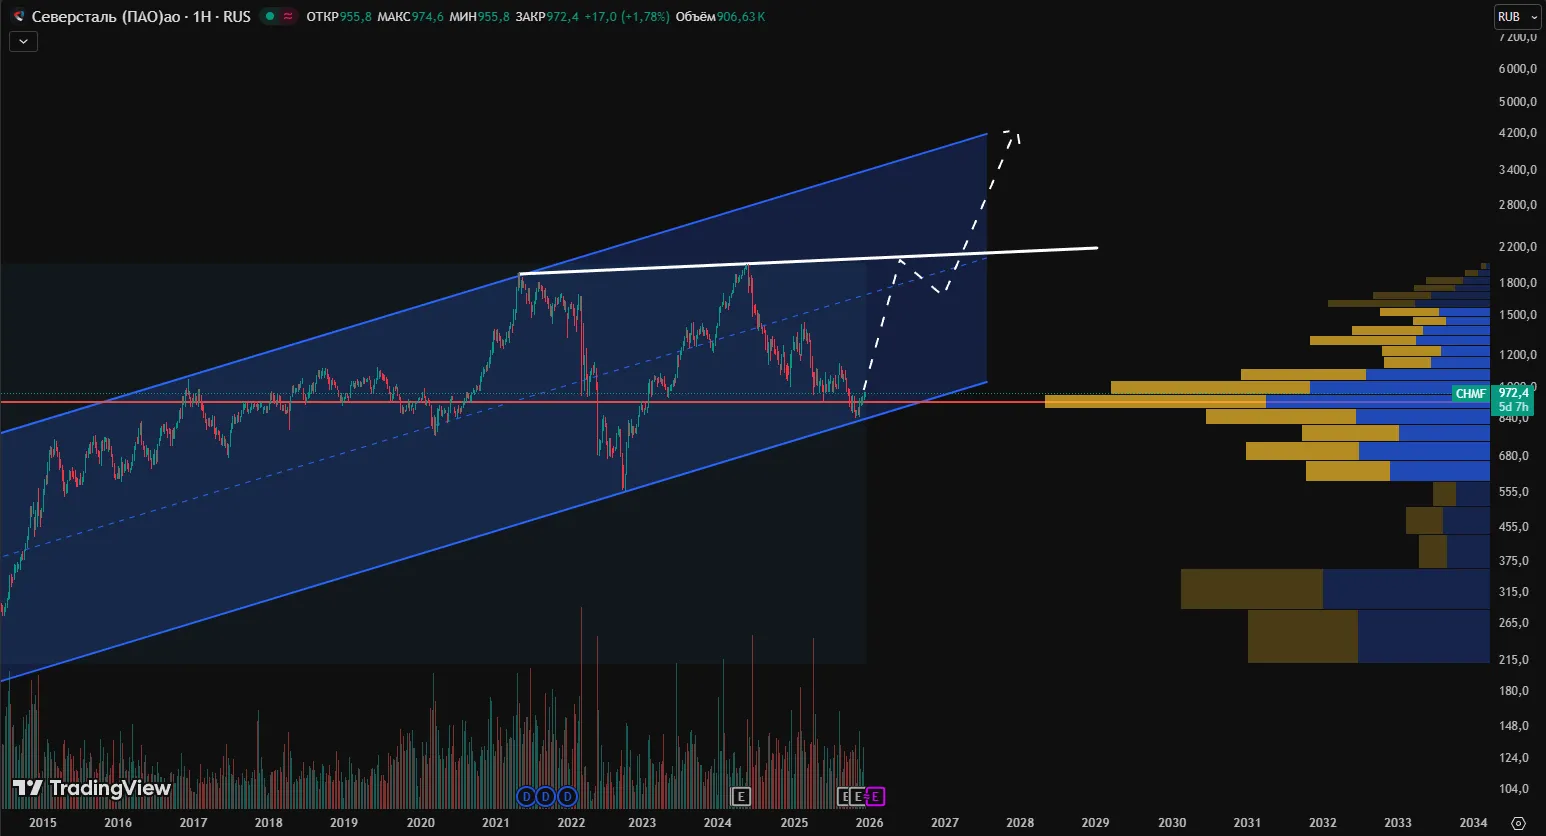The image size is (1546, 836).
Task: Click the 2020 label on time axis
Action: coord(420,823)
